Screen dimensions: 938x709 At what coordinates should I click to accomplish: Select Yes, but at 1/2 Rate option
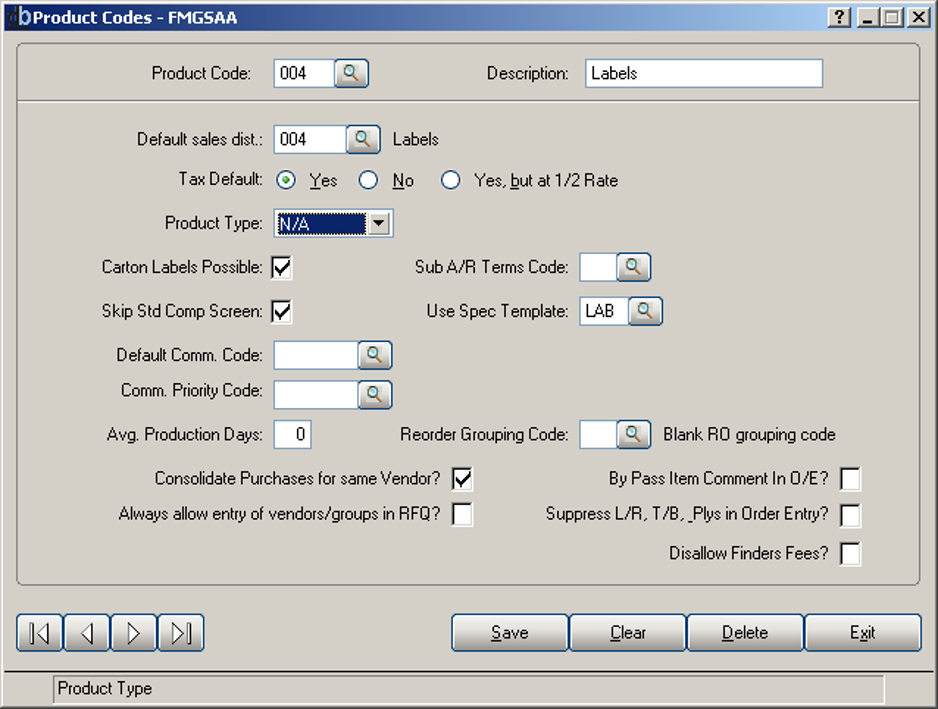[450, 180]
